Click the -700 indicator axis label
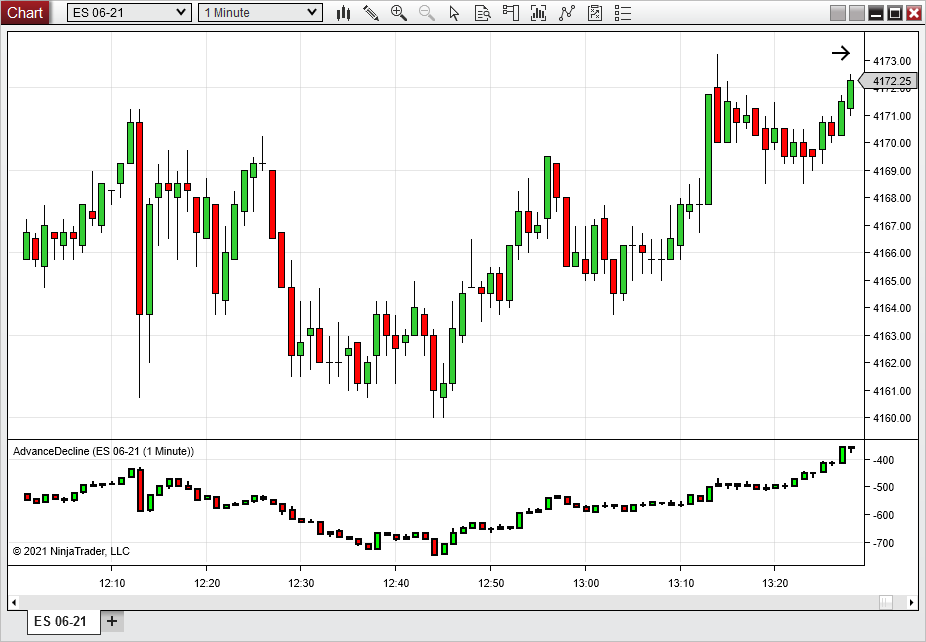 point(884,543)
